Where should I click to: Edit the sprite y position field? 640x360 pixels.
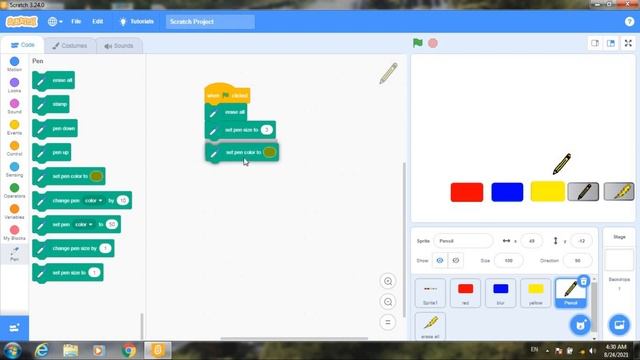coord(581,241)
